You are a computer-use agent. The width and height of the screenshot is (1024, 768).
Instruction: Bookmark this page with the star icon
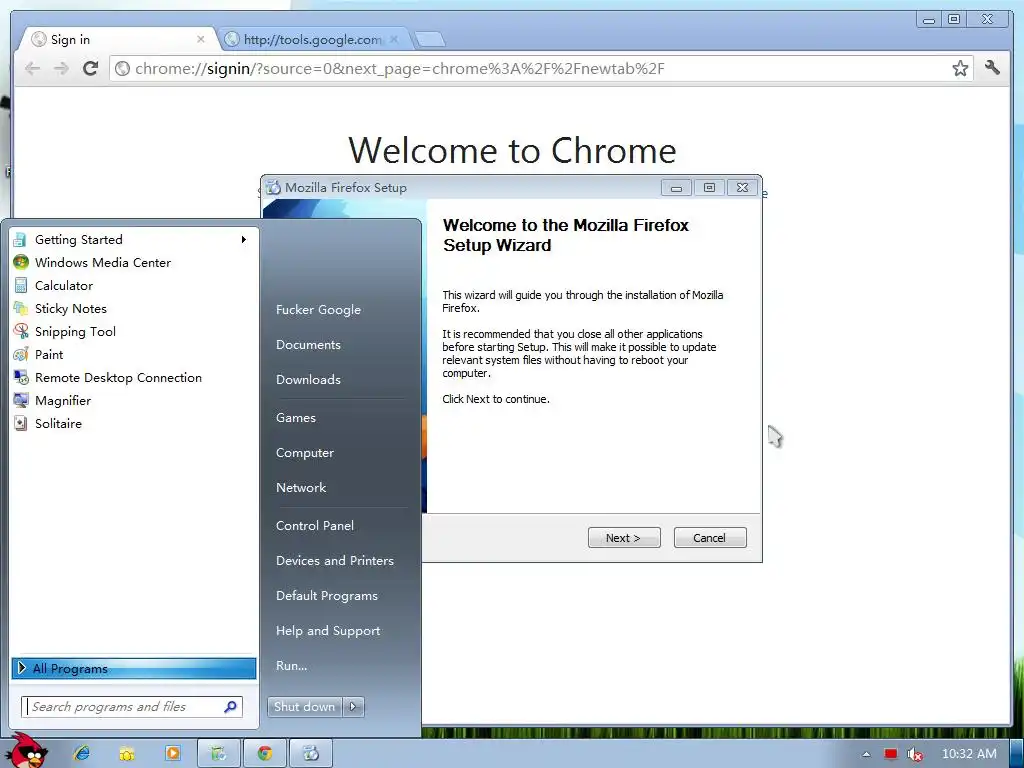960,69
